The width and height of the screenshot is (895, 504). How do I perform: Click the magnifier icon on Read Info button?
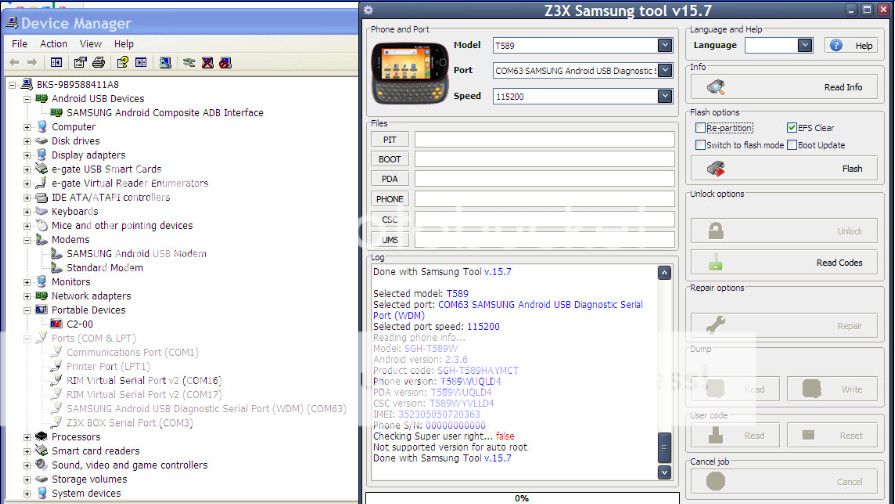pos(716,87)
